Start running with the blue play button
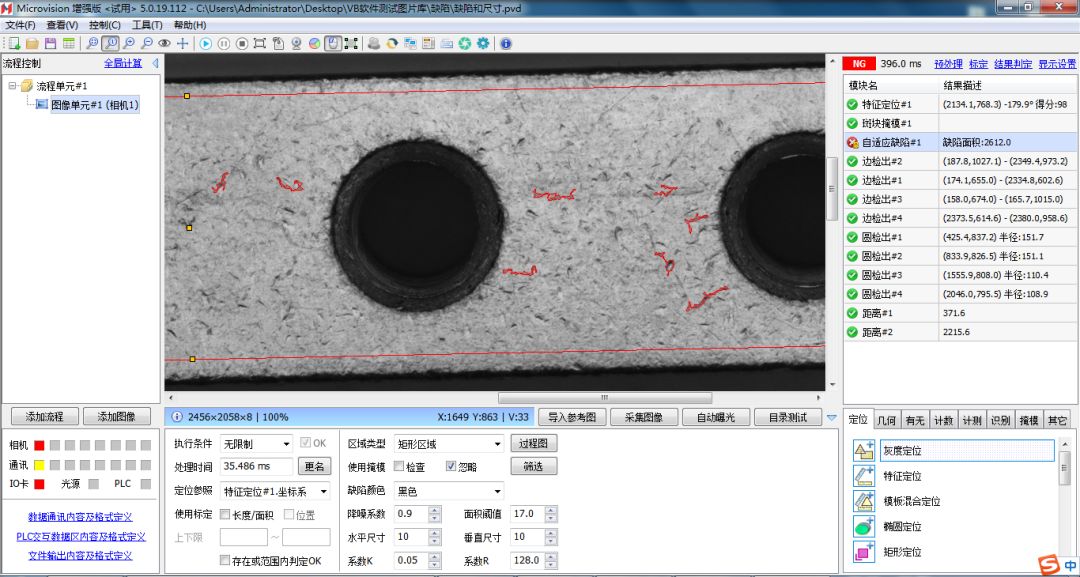Image resolution: width=1080 pixels, height=577 pixels. click(206, 43)
